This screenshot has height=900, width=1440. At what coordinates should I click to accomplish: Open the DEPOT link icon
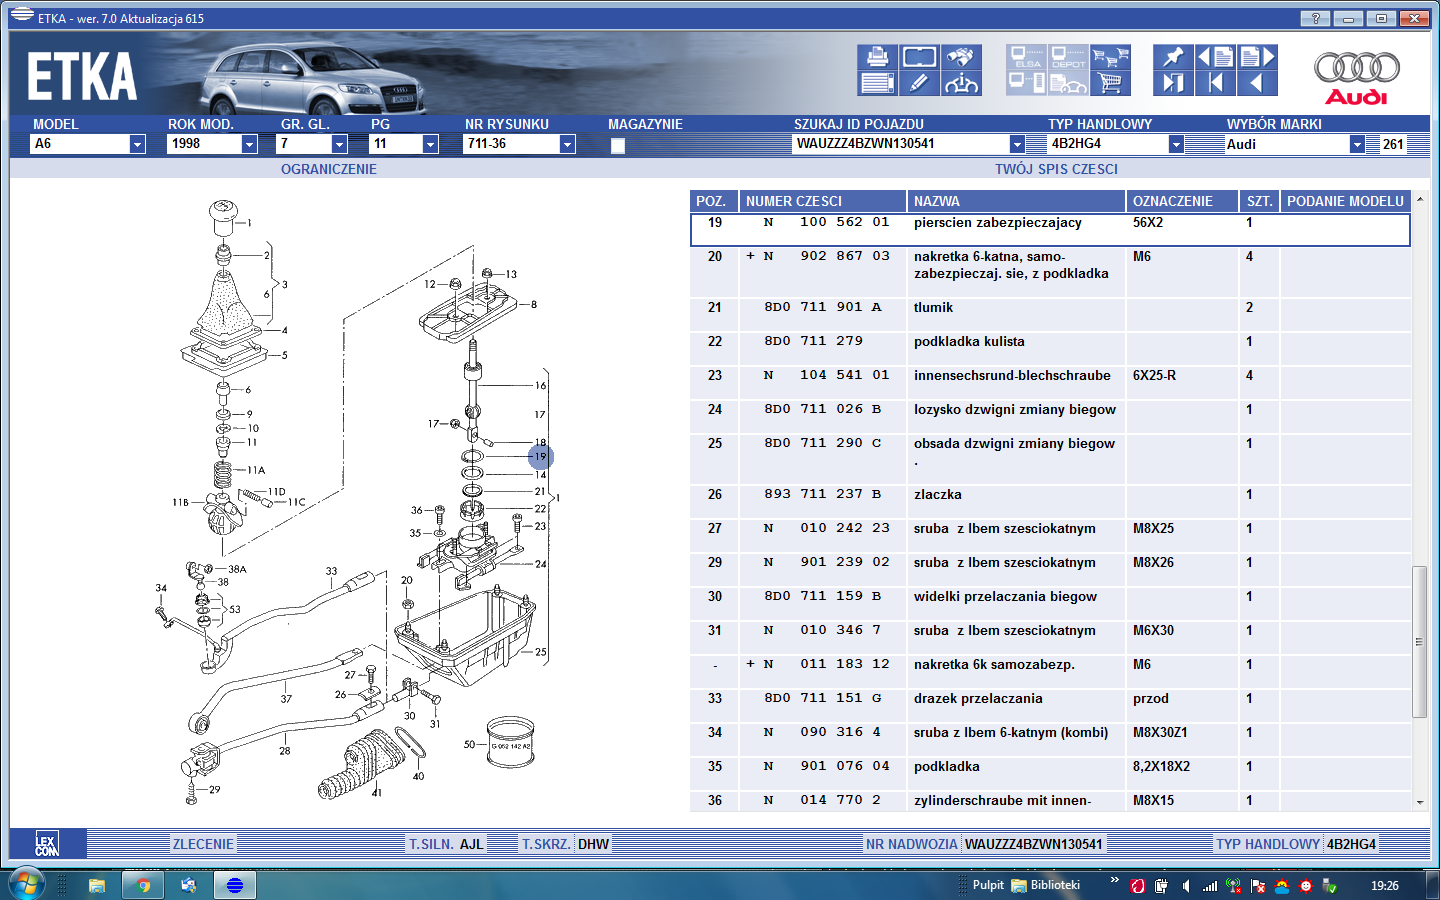(x=1069, y=57)
